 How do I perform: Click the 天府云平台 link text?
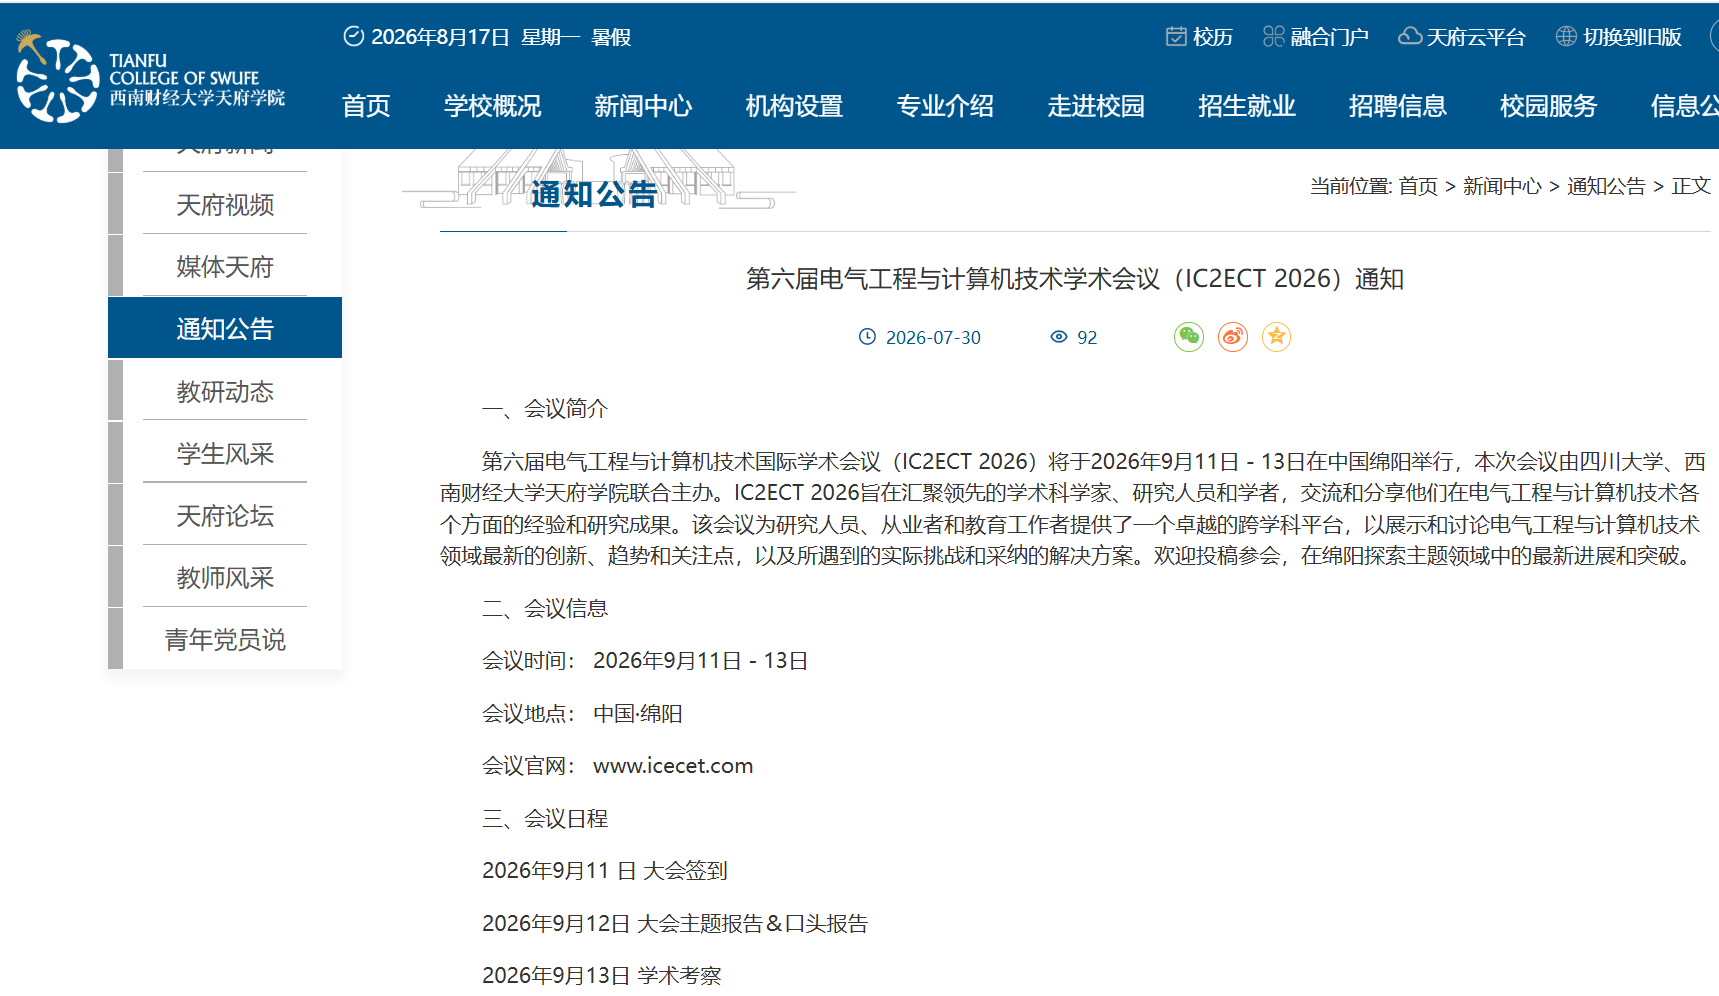(x=1476, y=37)
